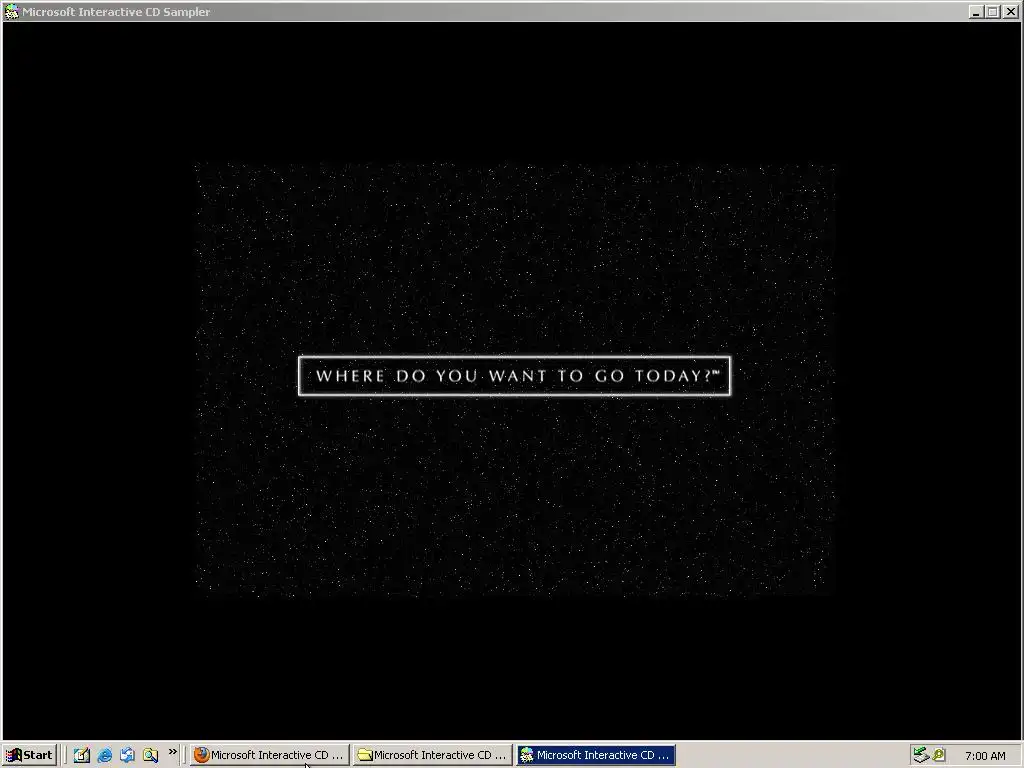Click the 7:00 AM clock
This screenshot has height=768, width=1024.
(x=985, y=756)
